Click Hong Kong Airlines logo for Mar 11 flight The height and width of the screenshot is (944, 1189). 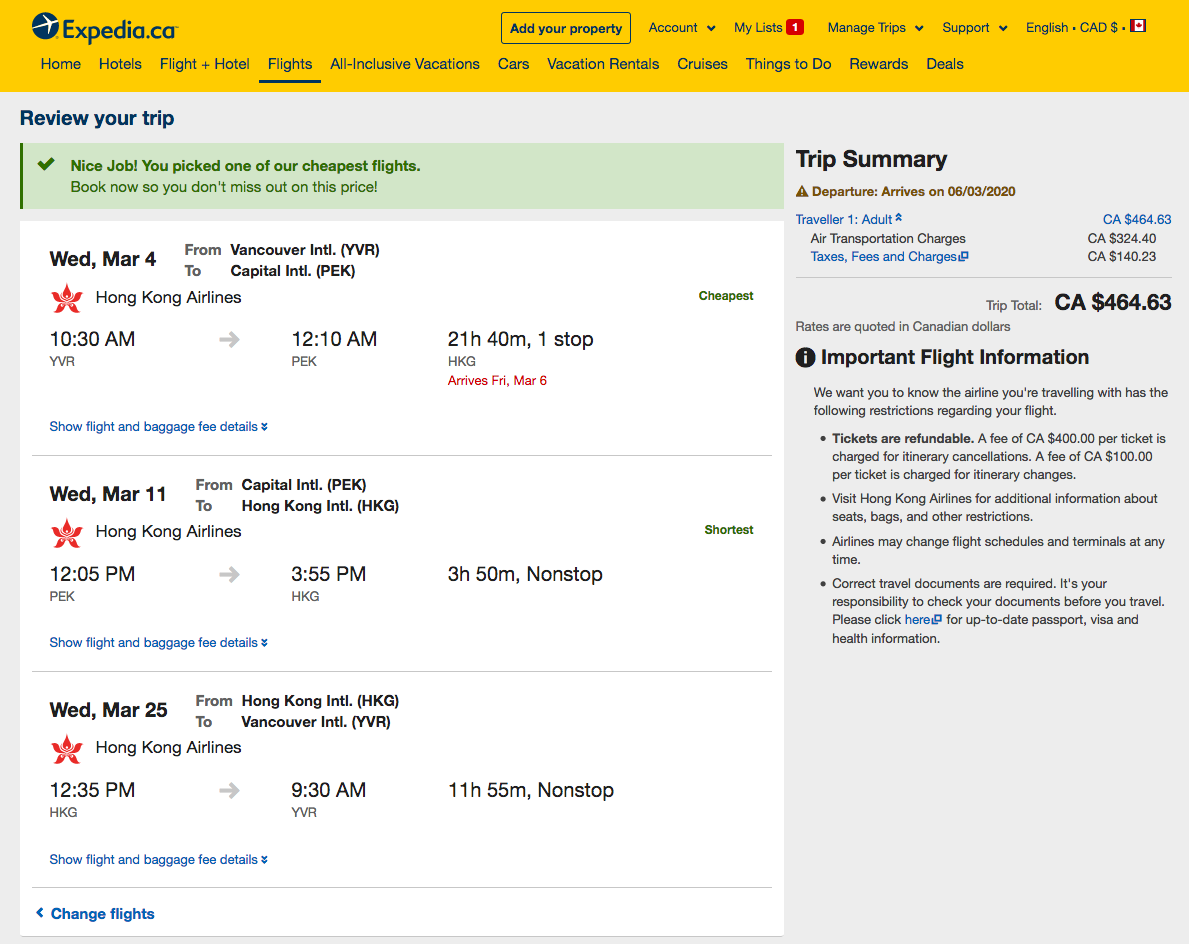(67, 533)
